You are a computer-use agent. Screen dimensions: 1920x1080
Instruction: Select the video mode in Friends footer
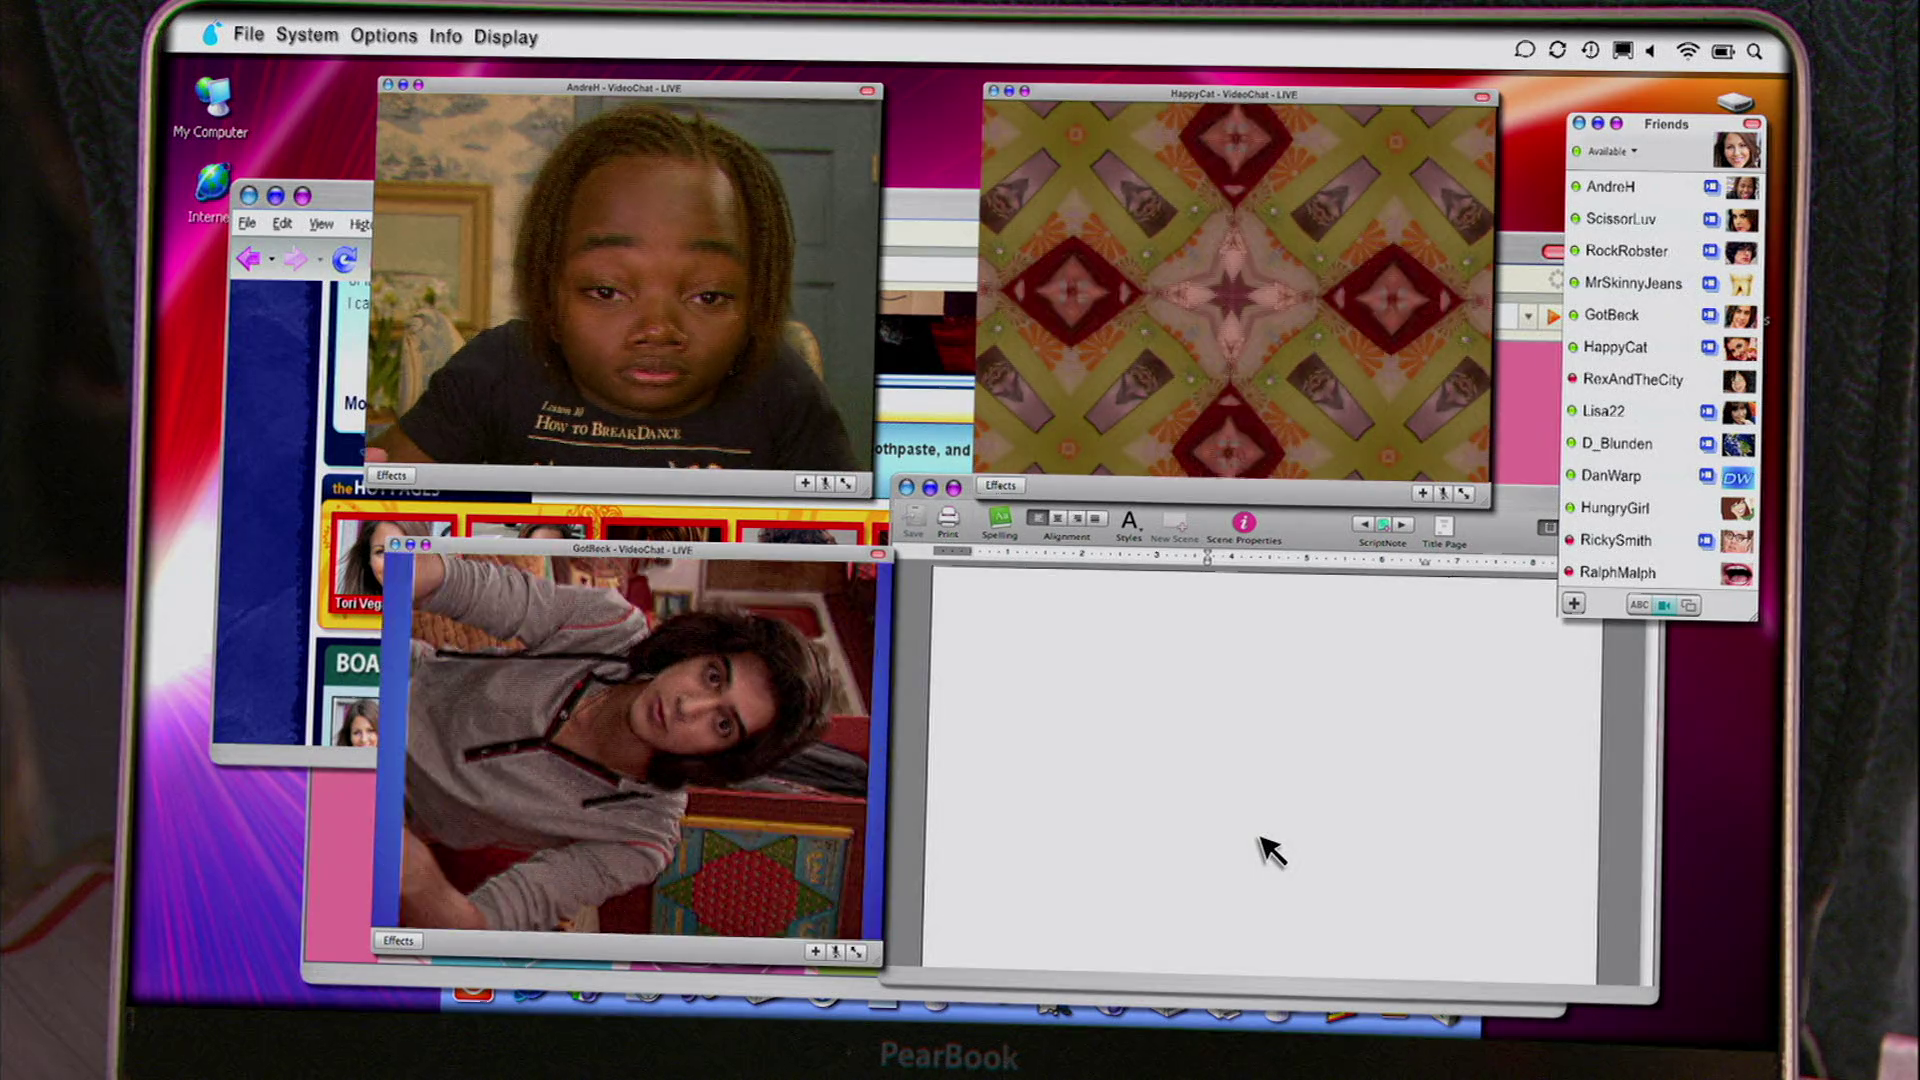(x=1664, y=605)
